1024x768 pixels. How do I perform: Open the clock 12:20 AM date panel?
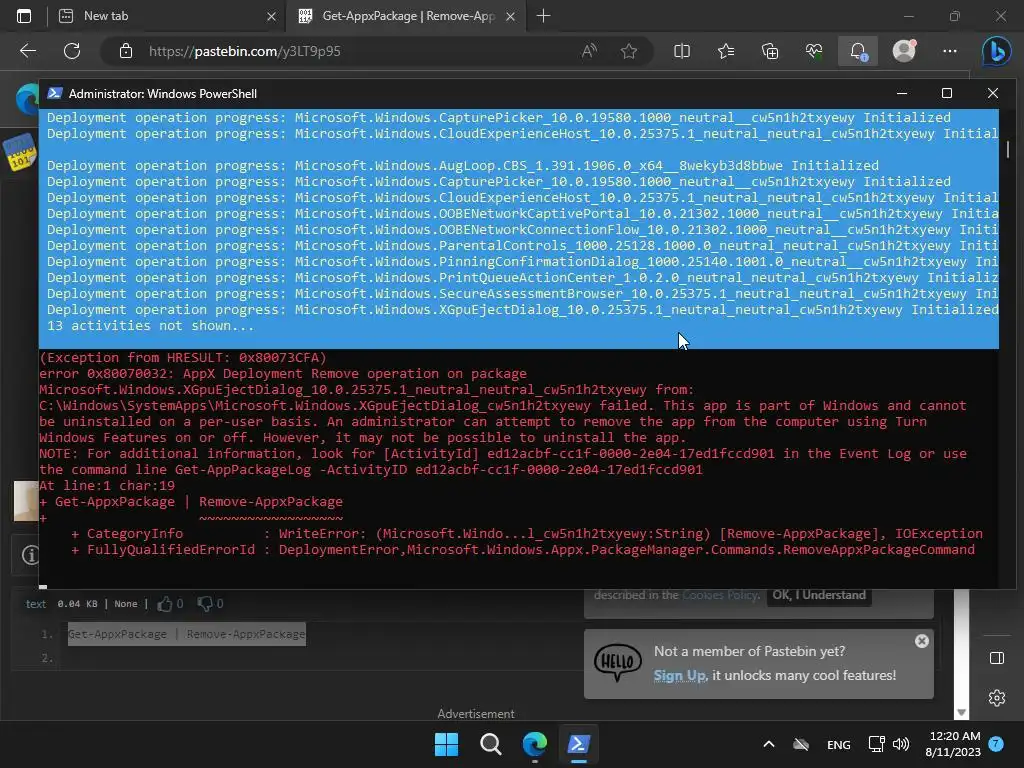953,744
